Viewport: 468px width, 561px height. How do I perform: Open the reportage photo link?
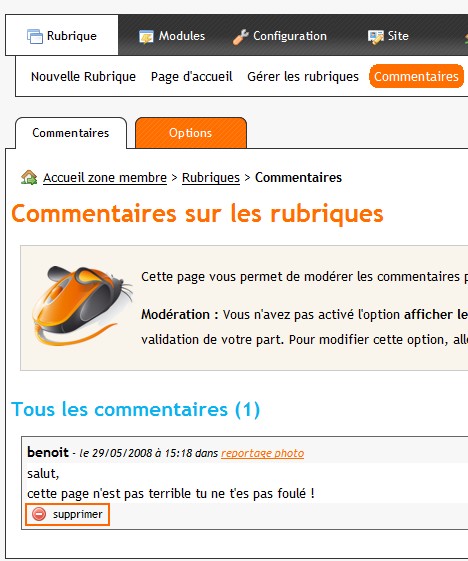263,453
